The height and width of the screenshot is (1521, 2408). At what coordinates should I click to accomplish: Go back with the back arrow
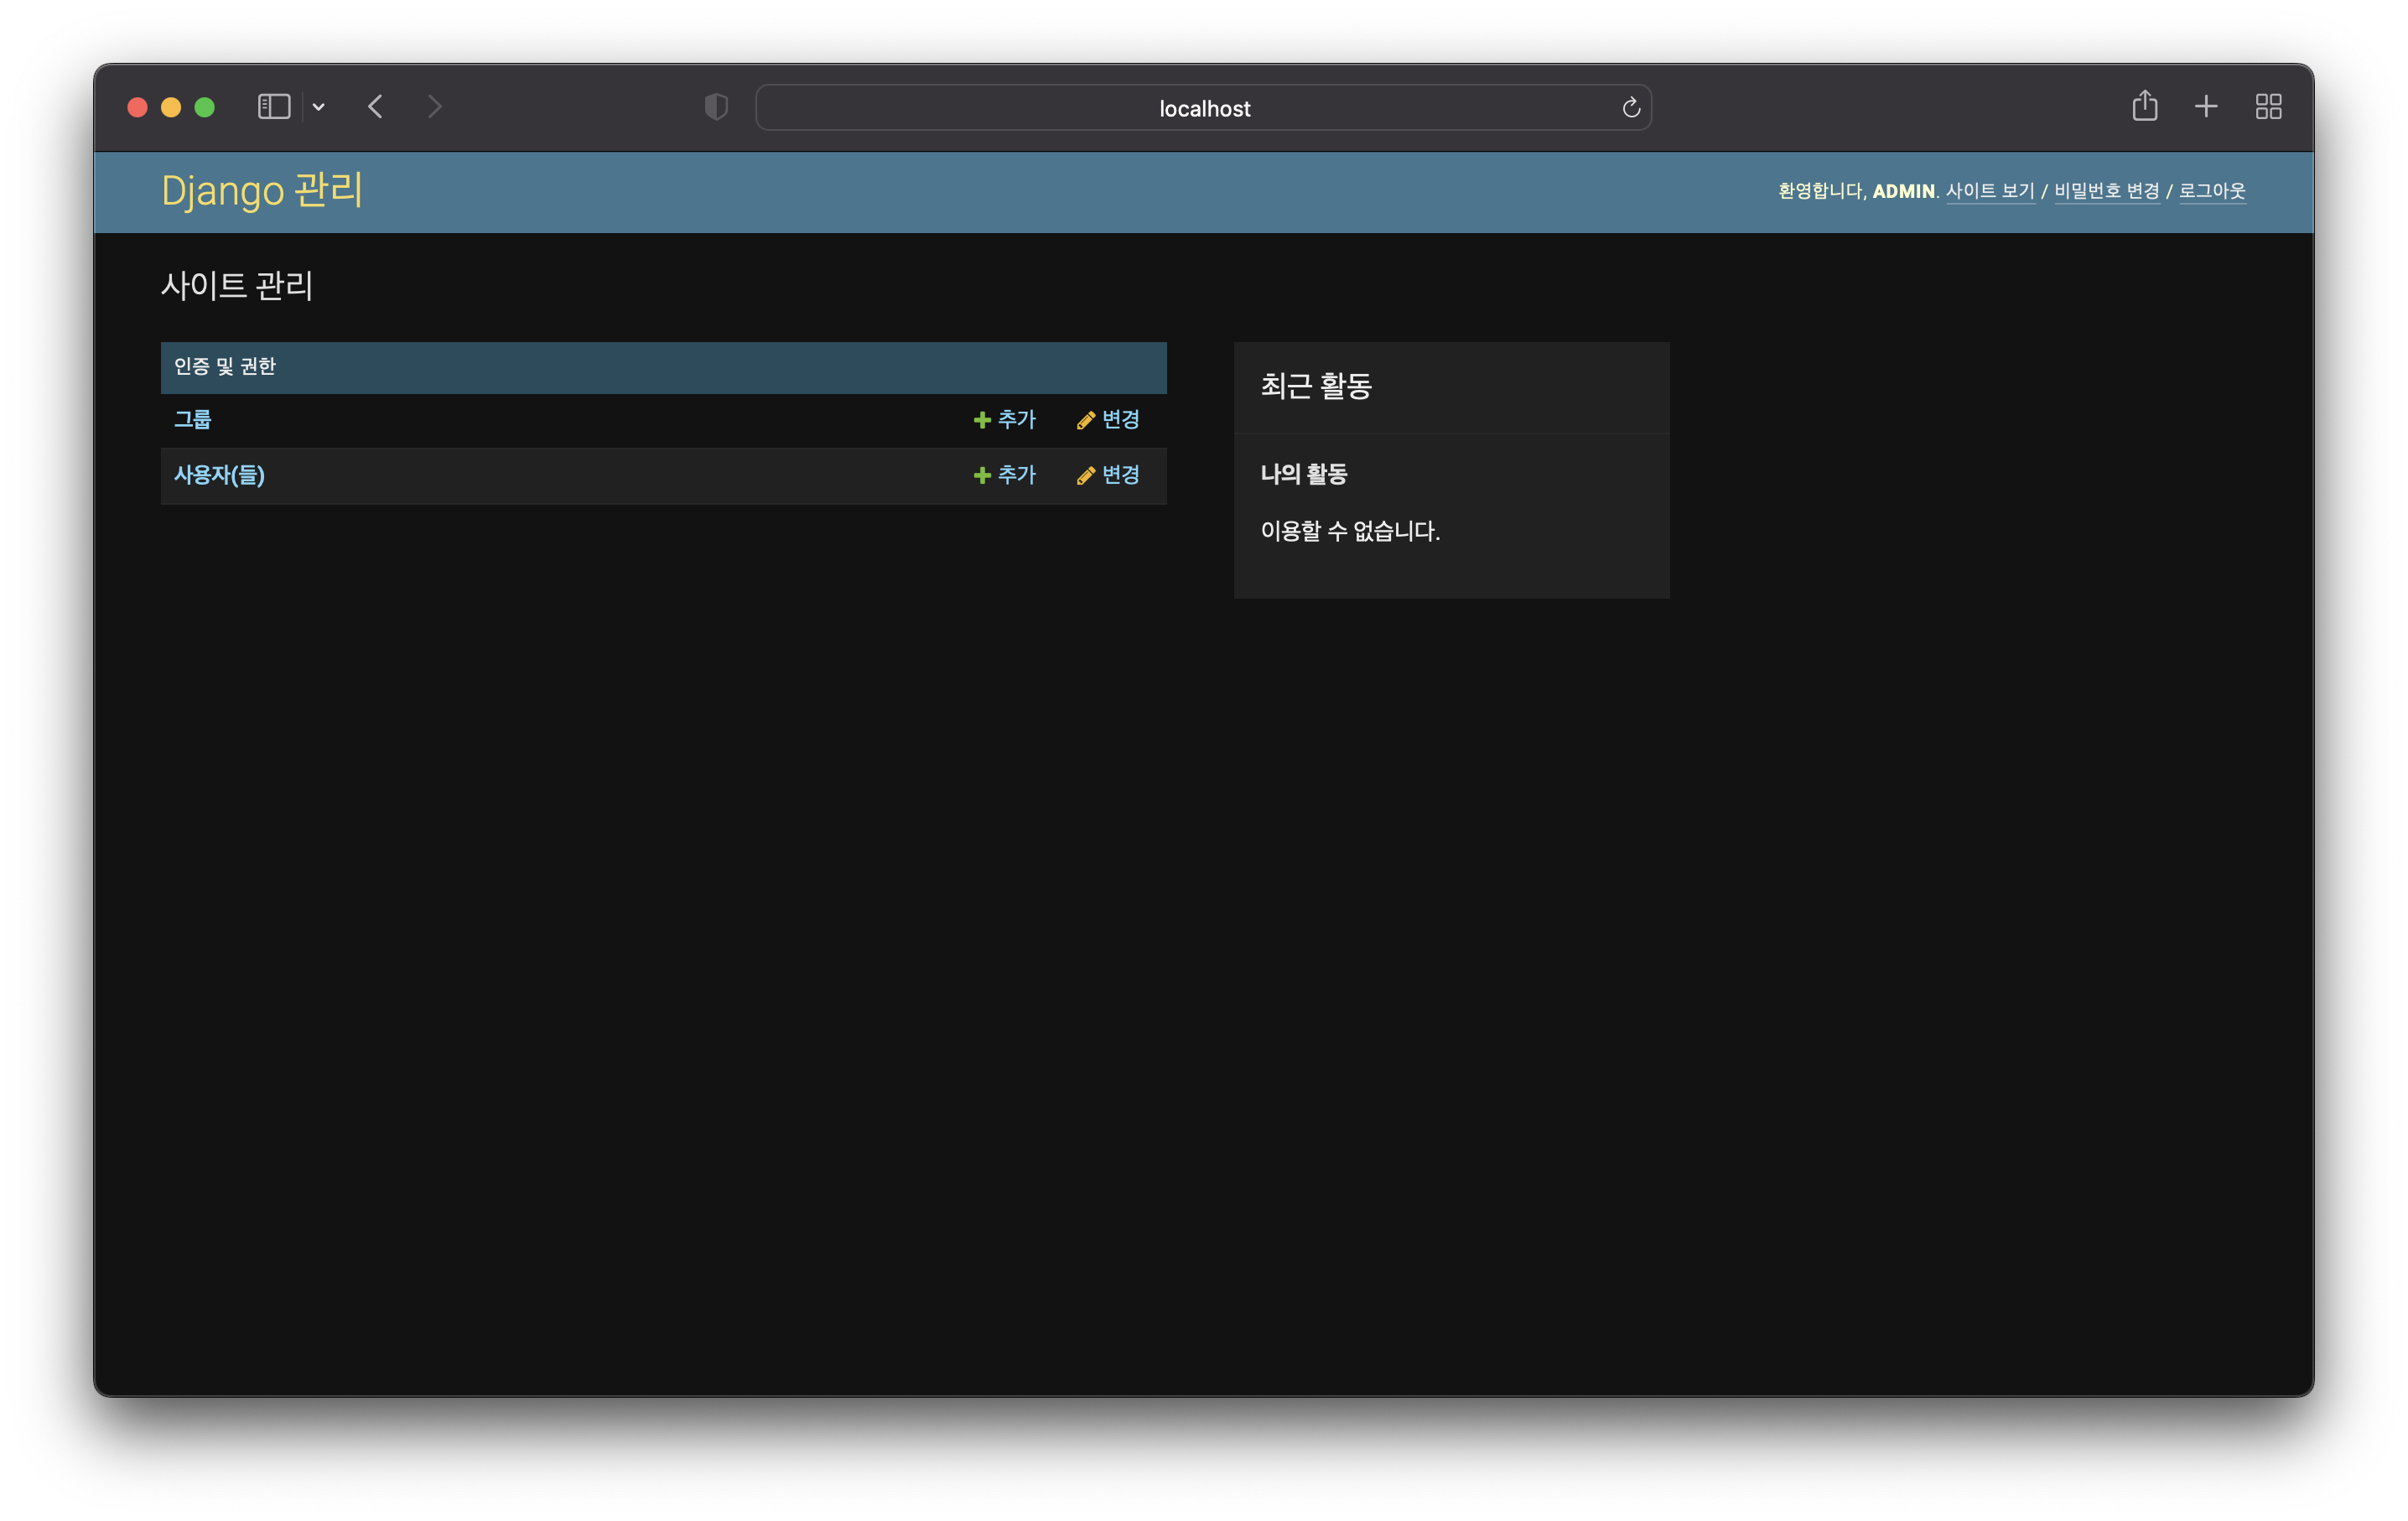click(376, 107)
